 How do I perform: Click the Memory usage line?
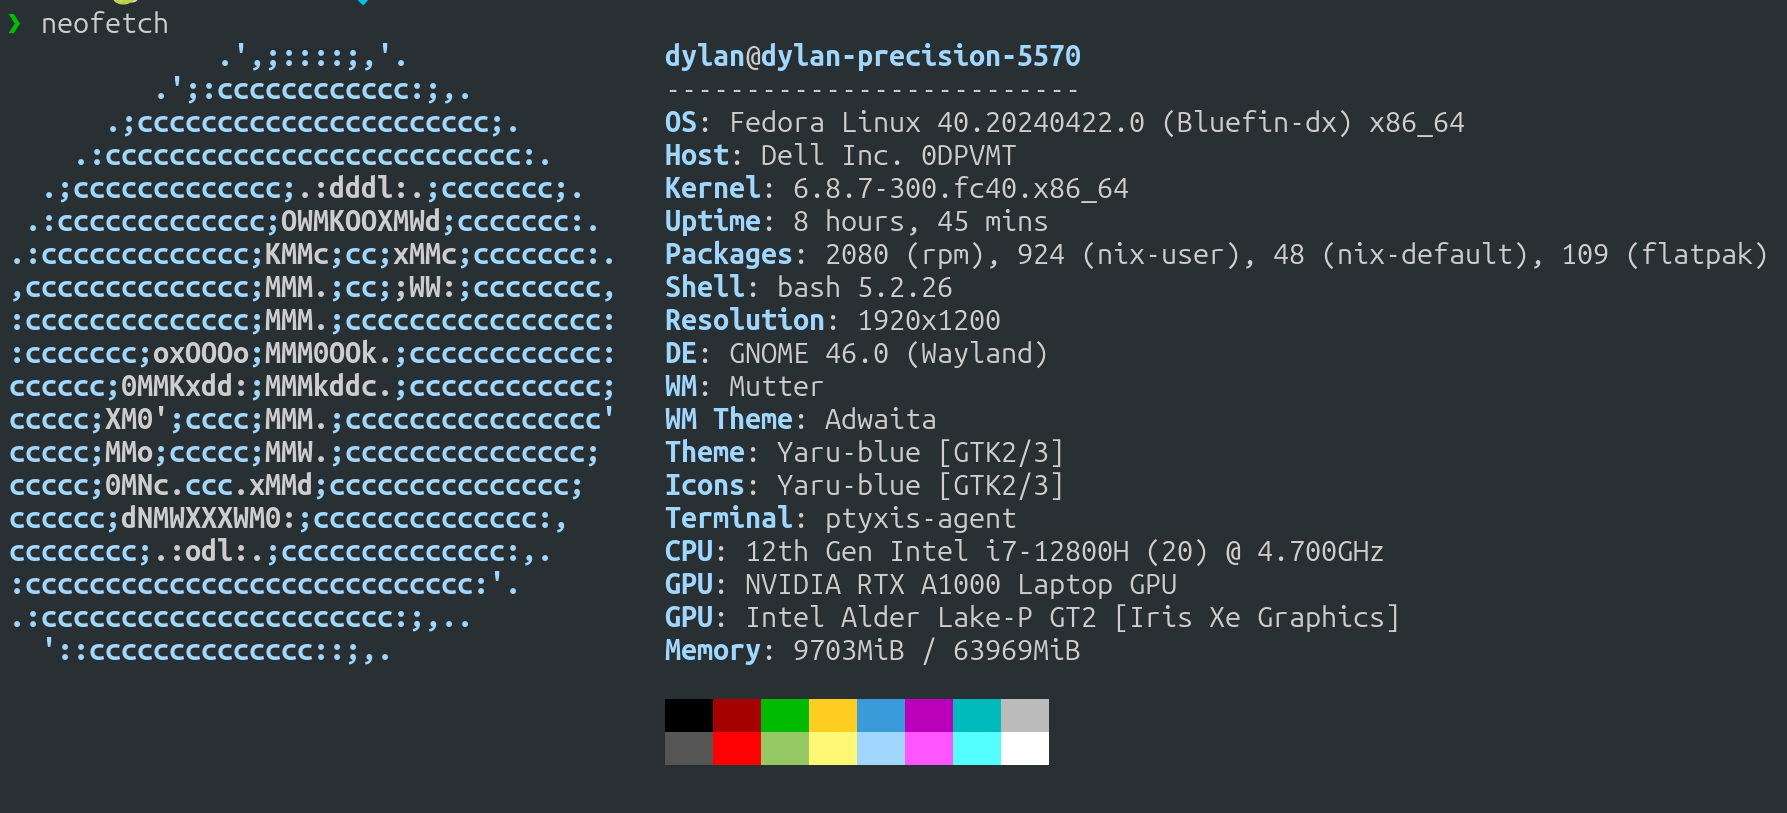click(872, 650)
